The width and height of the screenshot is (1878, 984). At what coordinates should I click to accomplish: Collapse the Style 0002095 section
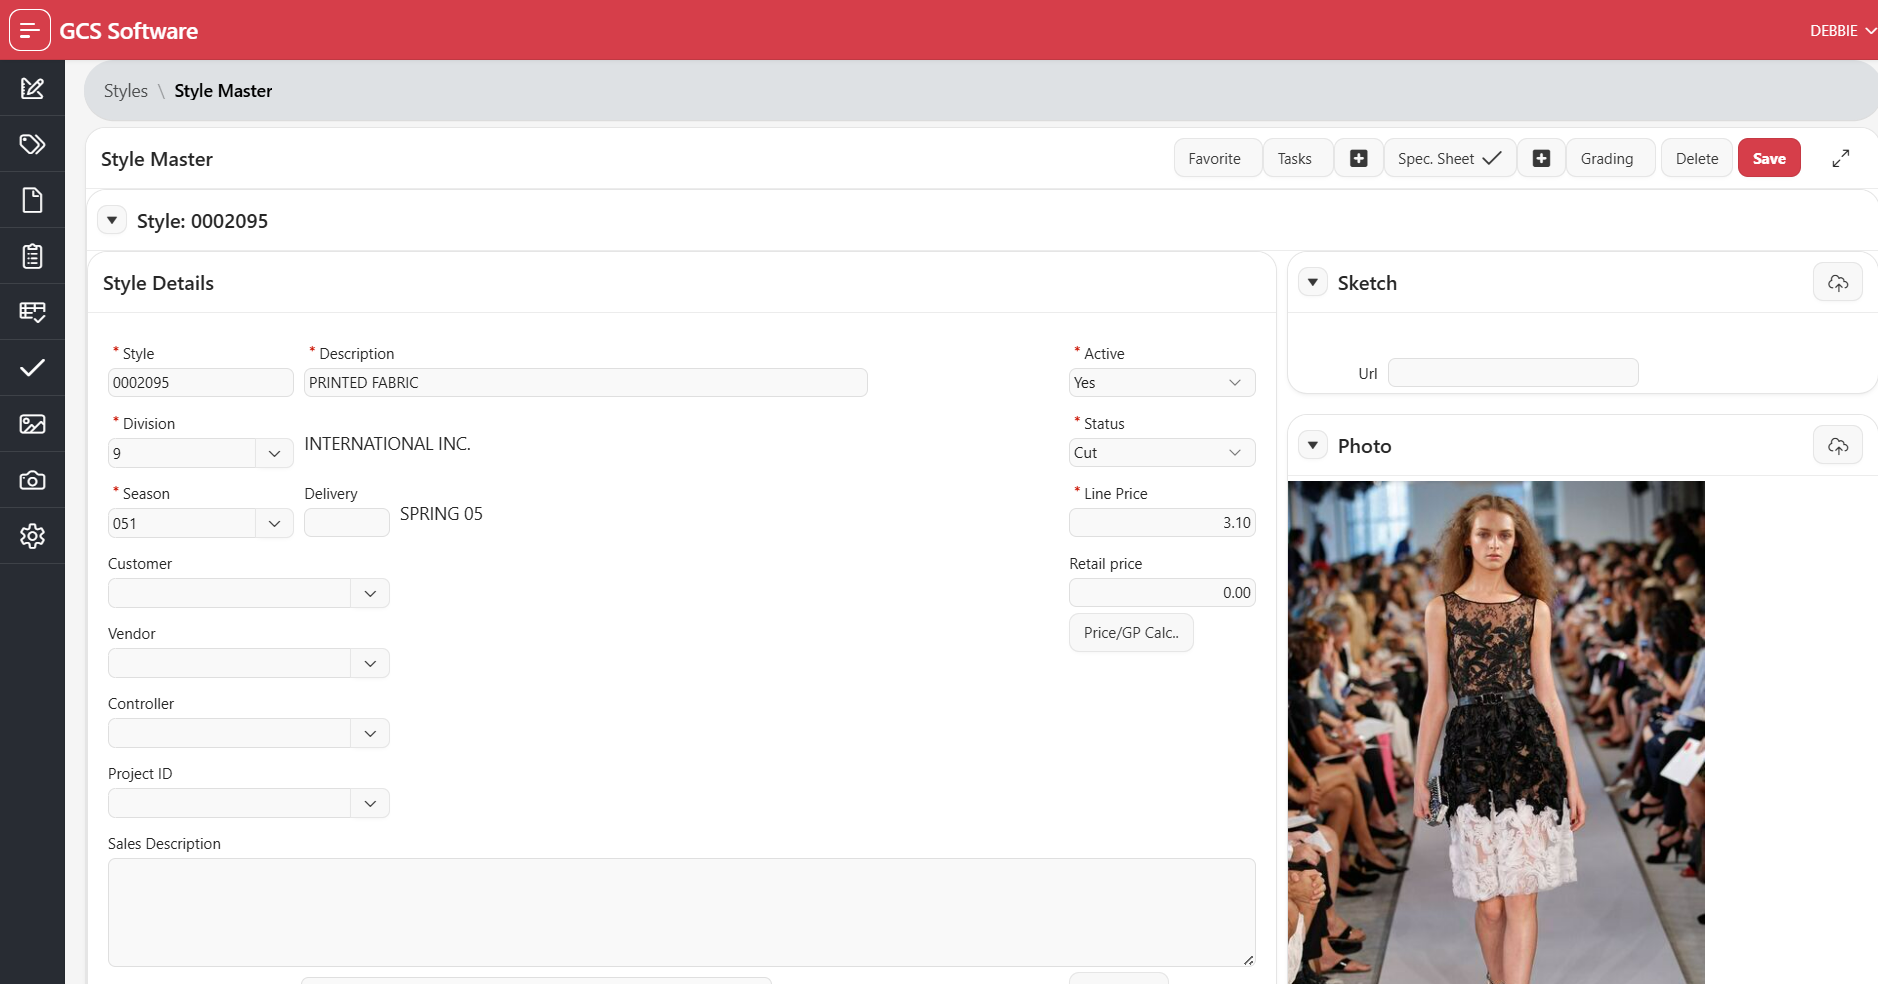click(112, 220)
